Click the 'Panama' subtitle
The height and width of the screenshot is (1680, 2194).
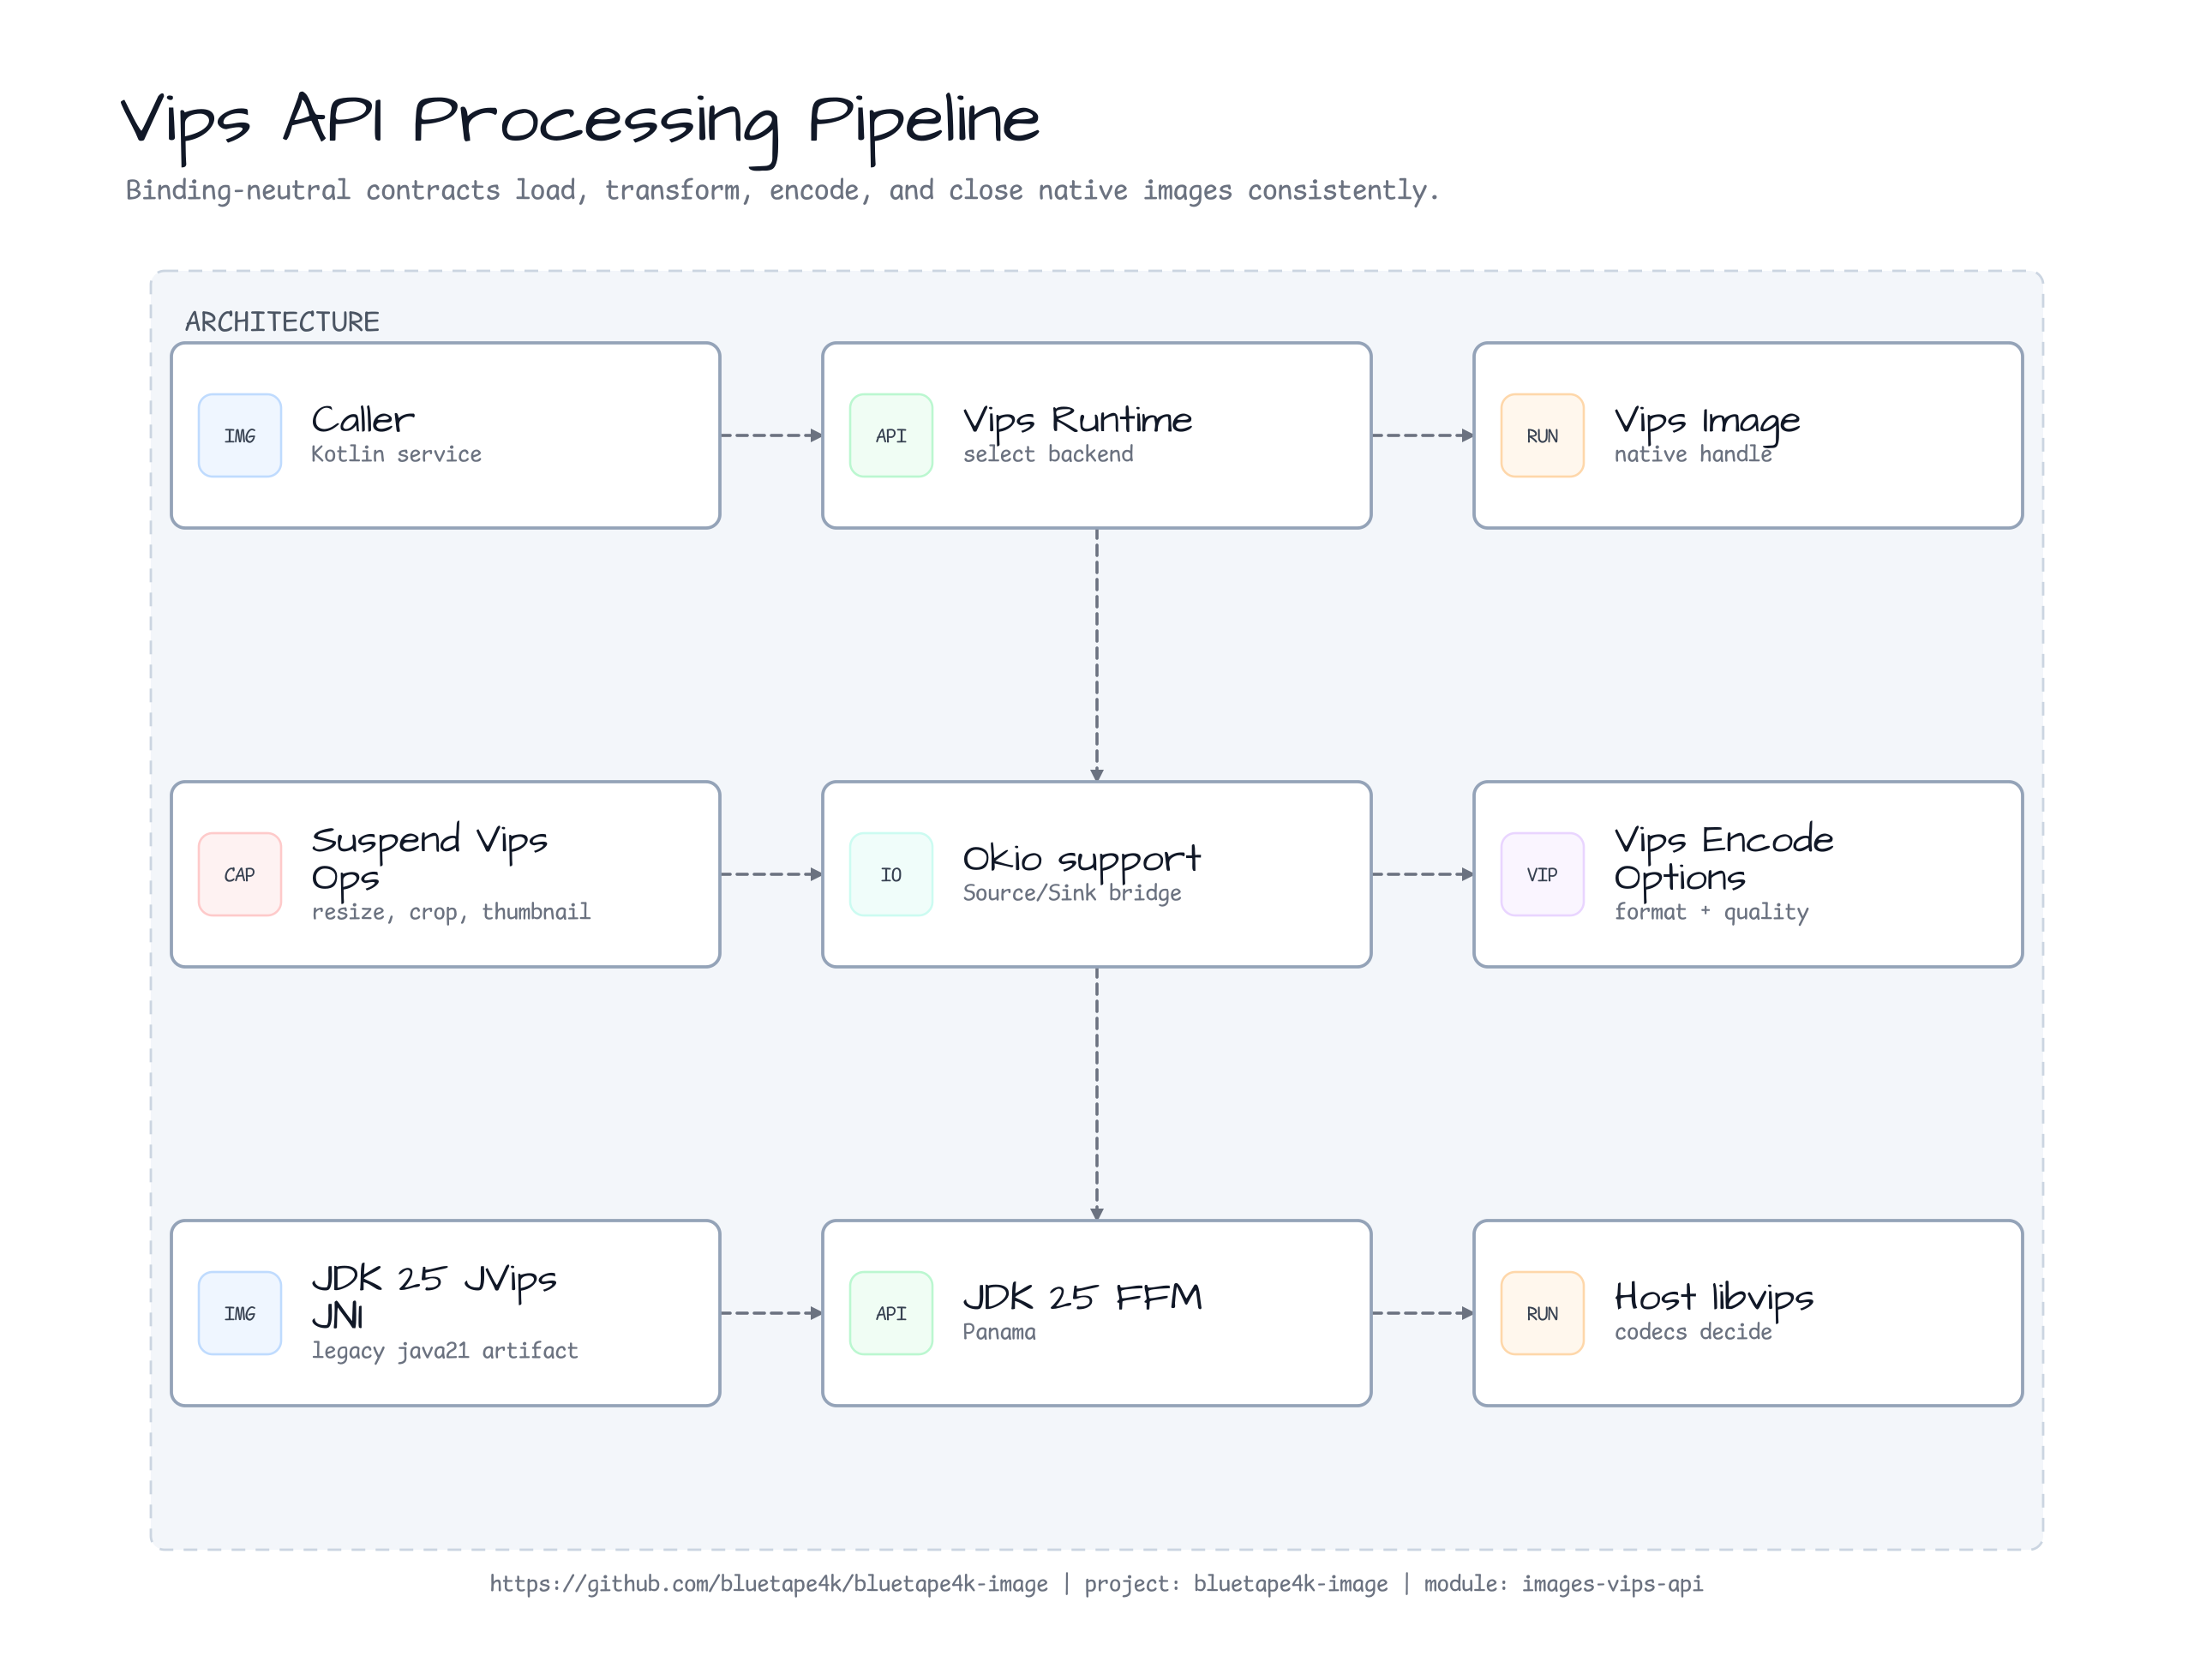tap(999, 1332)
